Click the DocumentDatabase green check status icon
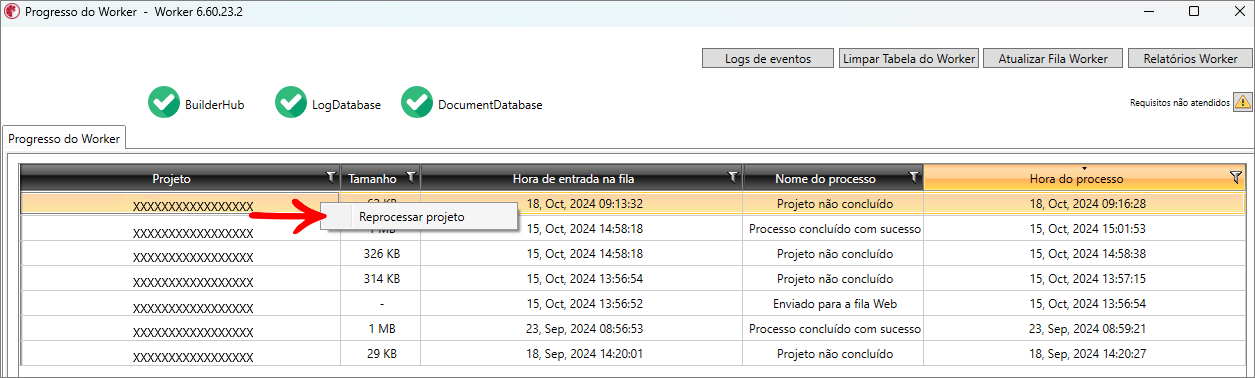The image size is (1255, 378). tap(417, 102)
